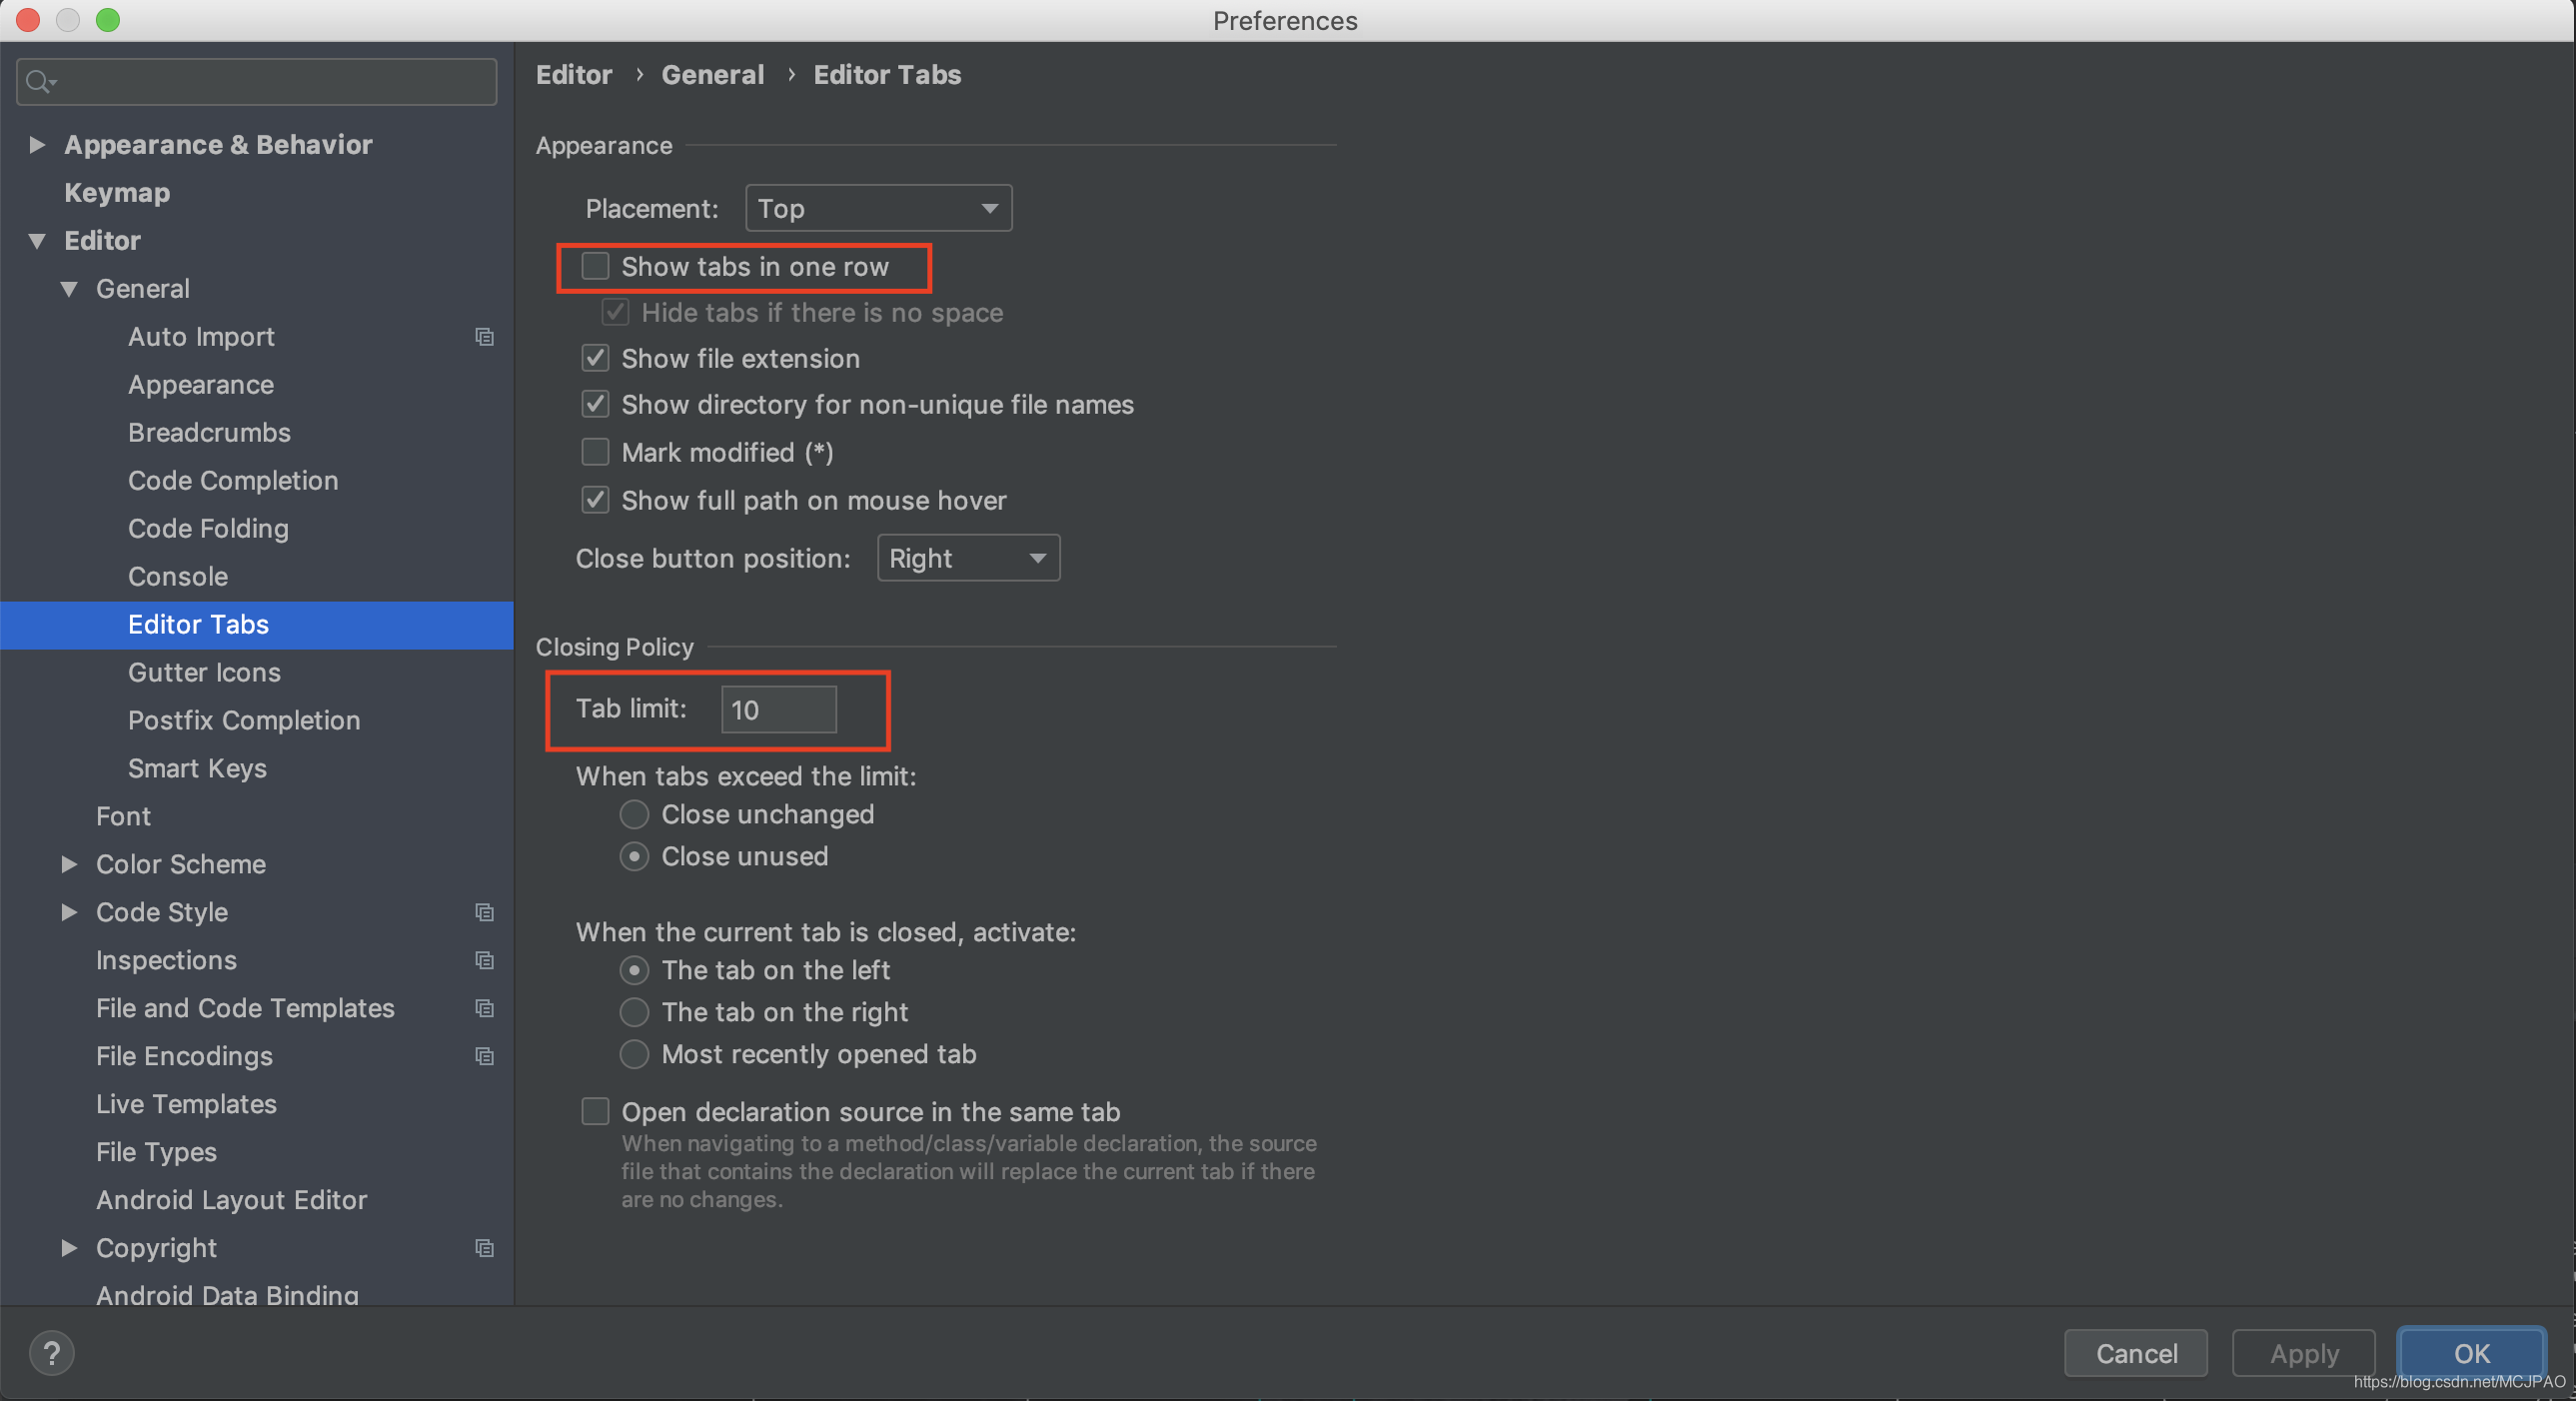Click the Gutter Icons settings item
The height and width of the screenshot is (1401, 2576).
204,672
